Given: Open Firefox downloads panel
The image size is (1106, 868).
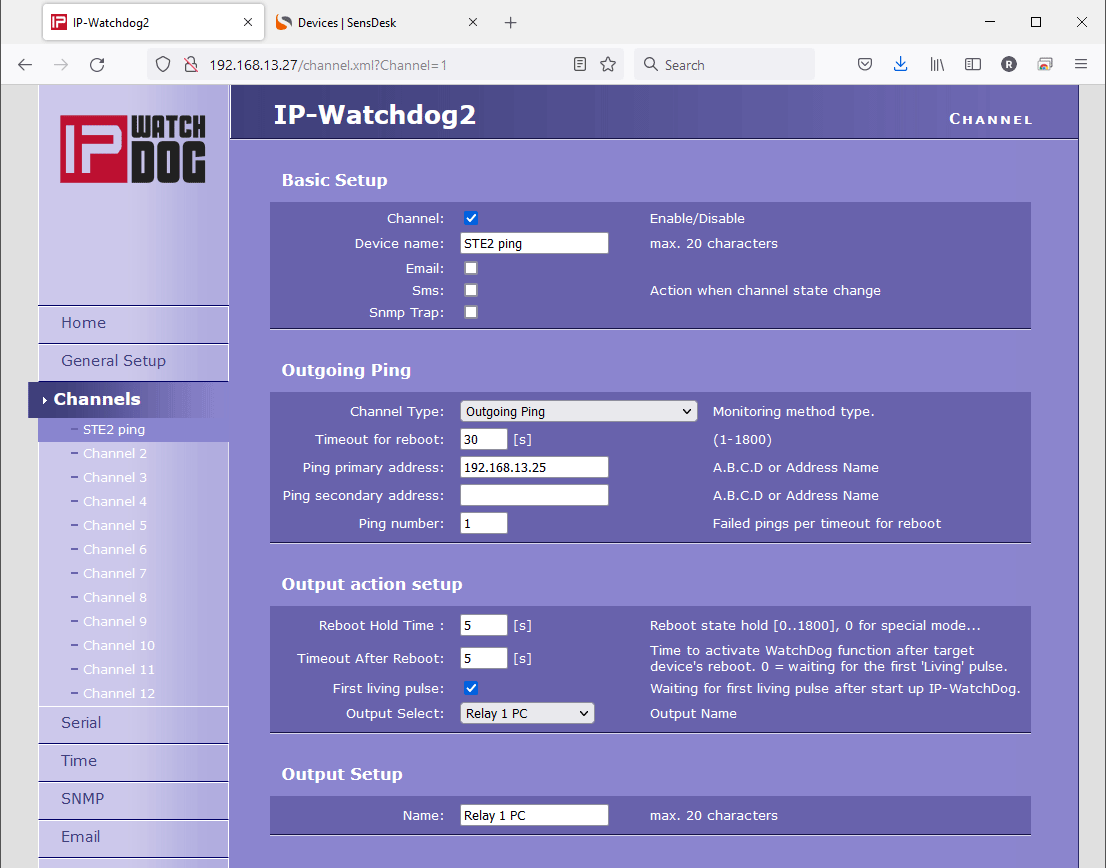Looking at the screenshot, I should point(900,65).
